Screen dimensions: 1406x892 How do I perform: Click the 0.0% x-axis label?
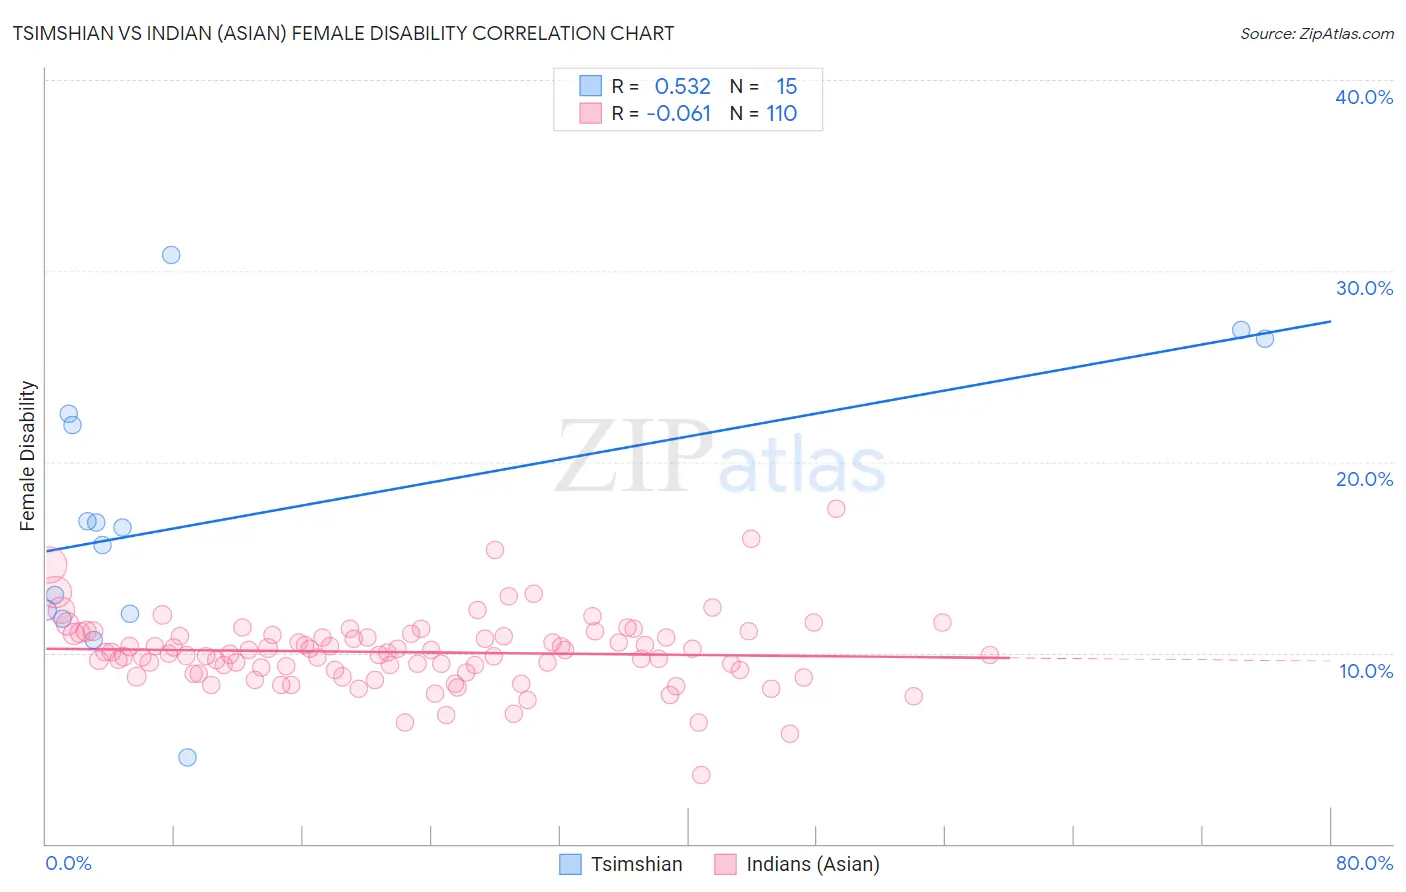point(68,863)
